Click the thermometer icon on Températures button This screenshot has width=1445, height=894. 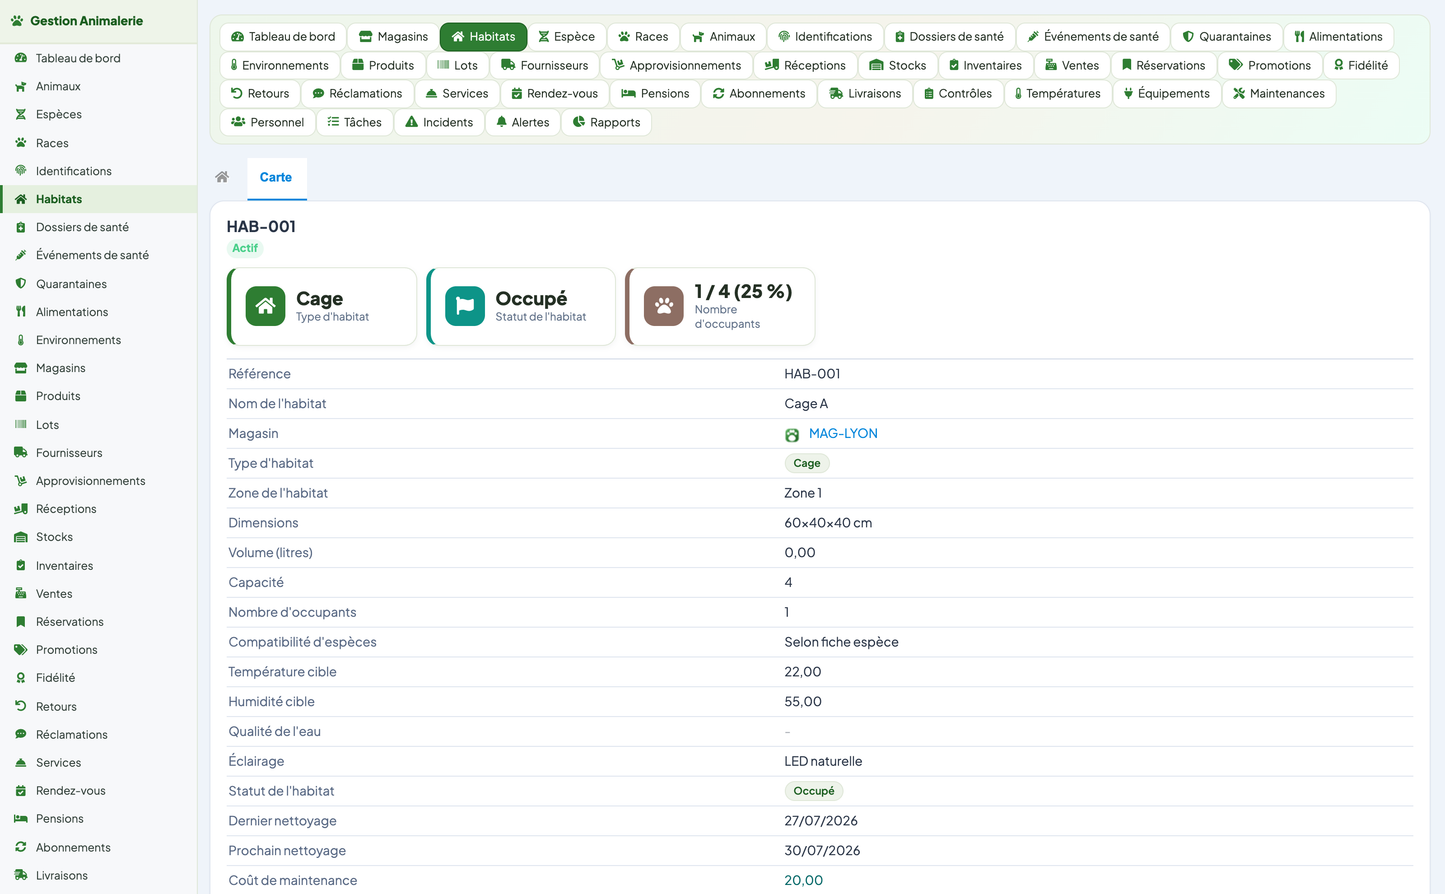(x=1018, y=94)
